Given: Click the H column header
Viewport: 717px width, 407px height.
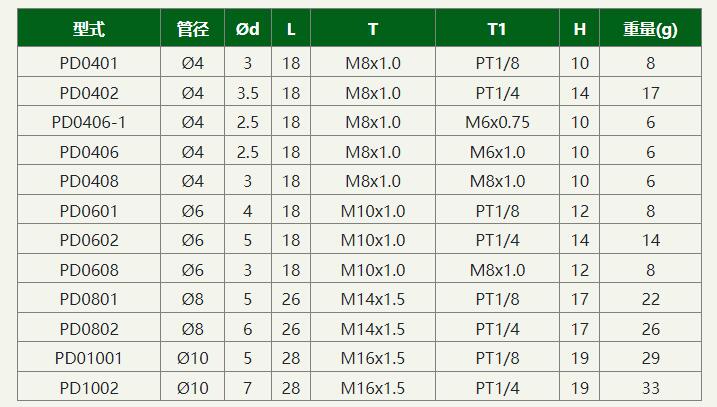Looking at the screenshot, I should click(579, 29).
